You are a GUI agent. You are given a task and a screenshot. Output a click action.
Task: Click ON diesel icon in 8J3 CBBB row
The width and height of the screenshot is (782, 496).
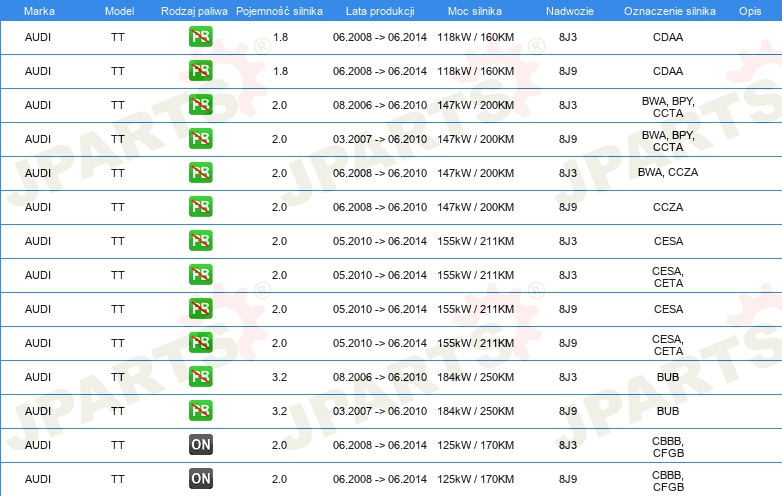click(200, 445)
